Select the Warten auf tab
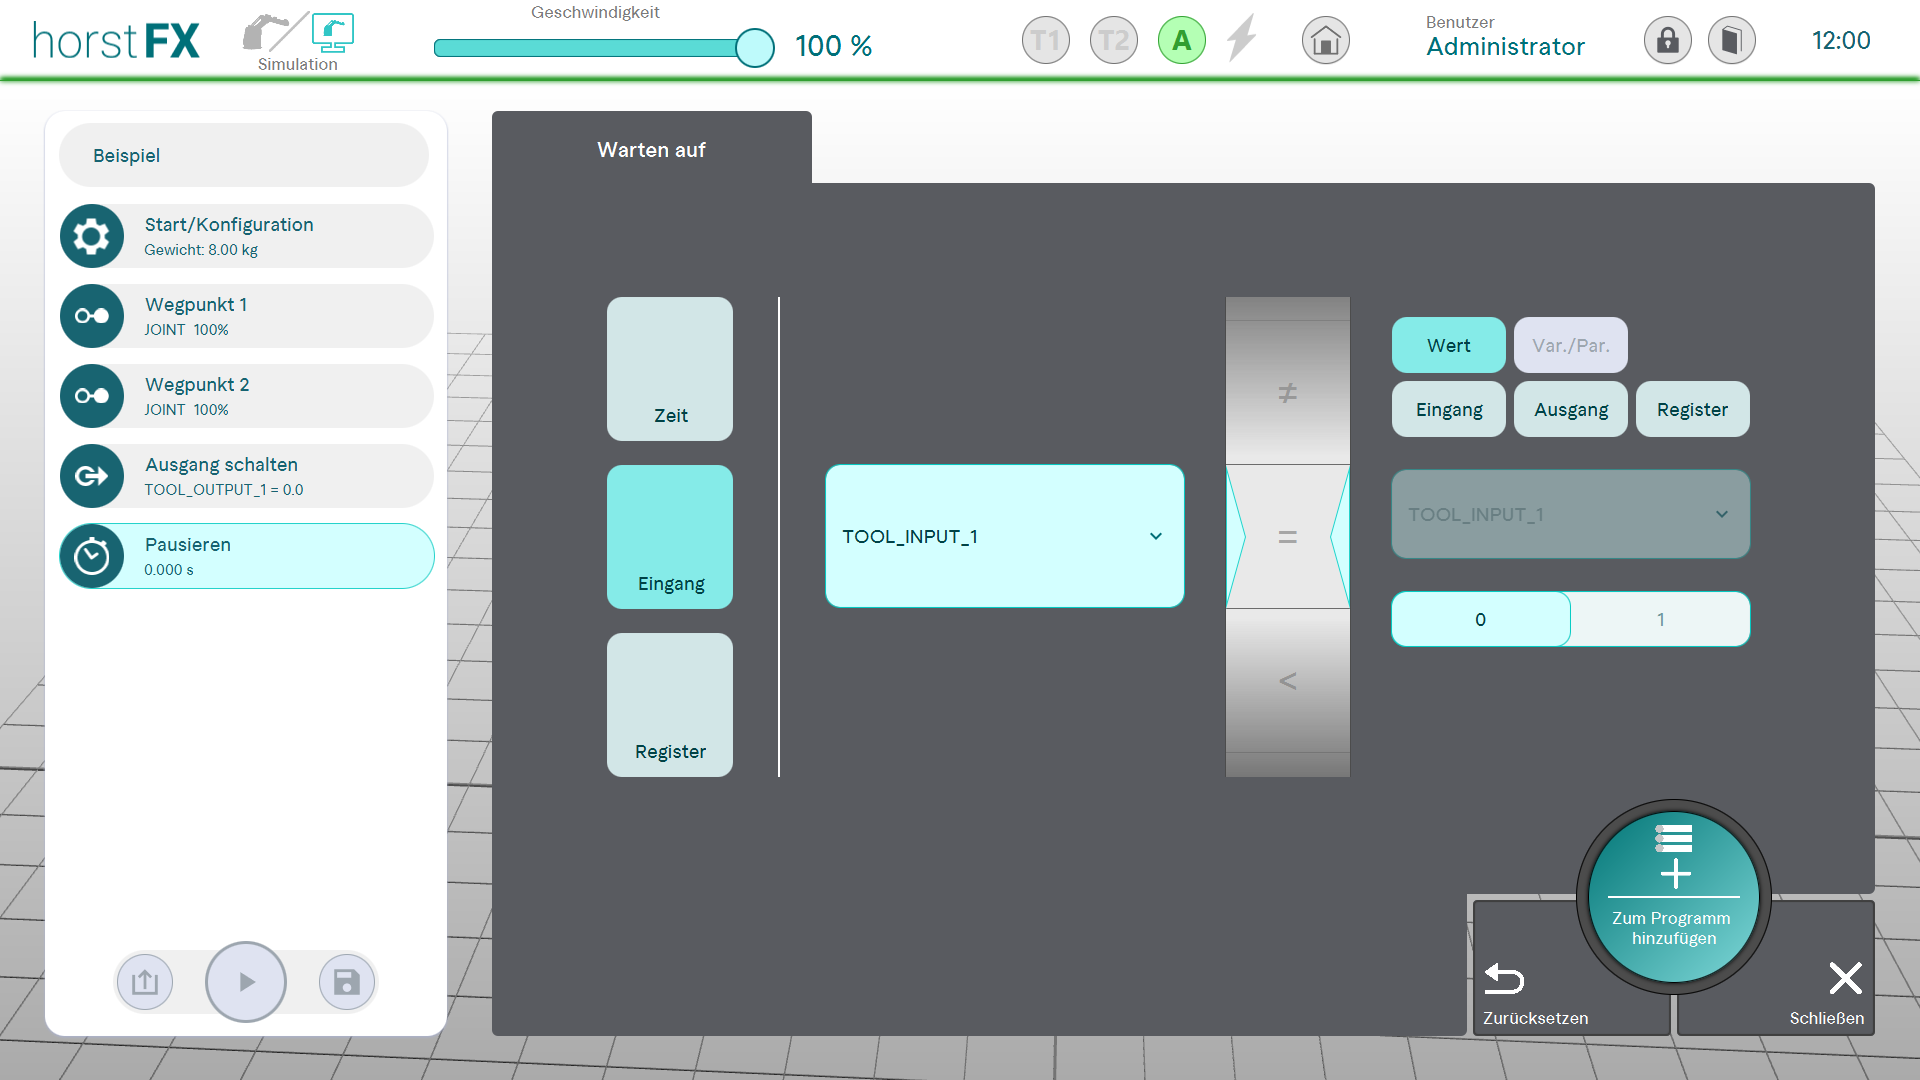This screenshot has width=1920, height=1080. click(651, 149)
